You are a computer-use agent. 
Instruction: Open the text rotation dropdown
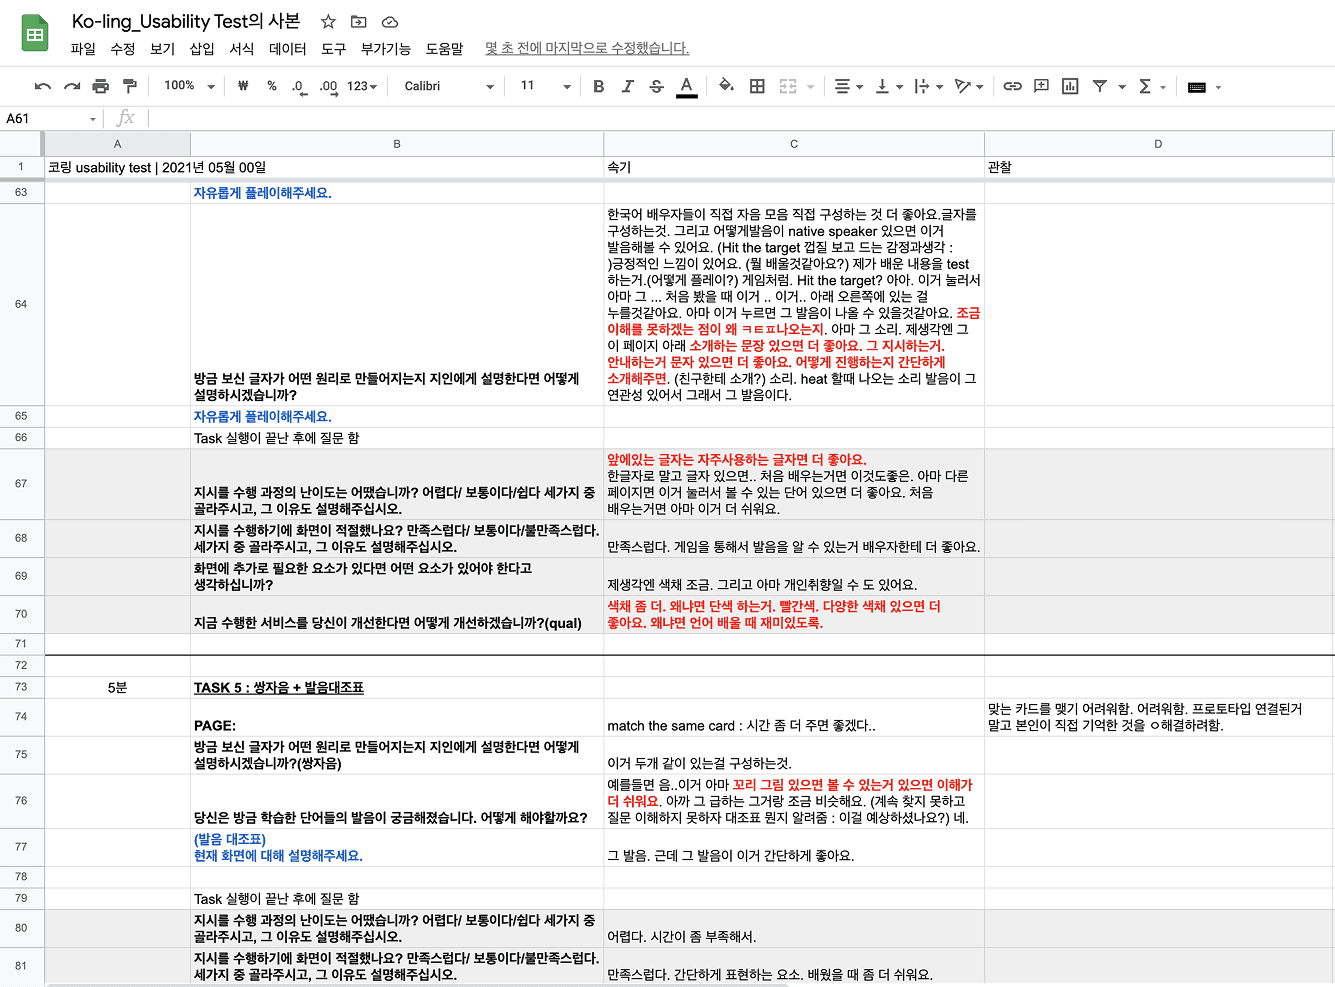pos(968,87)
